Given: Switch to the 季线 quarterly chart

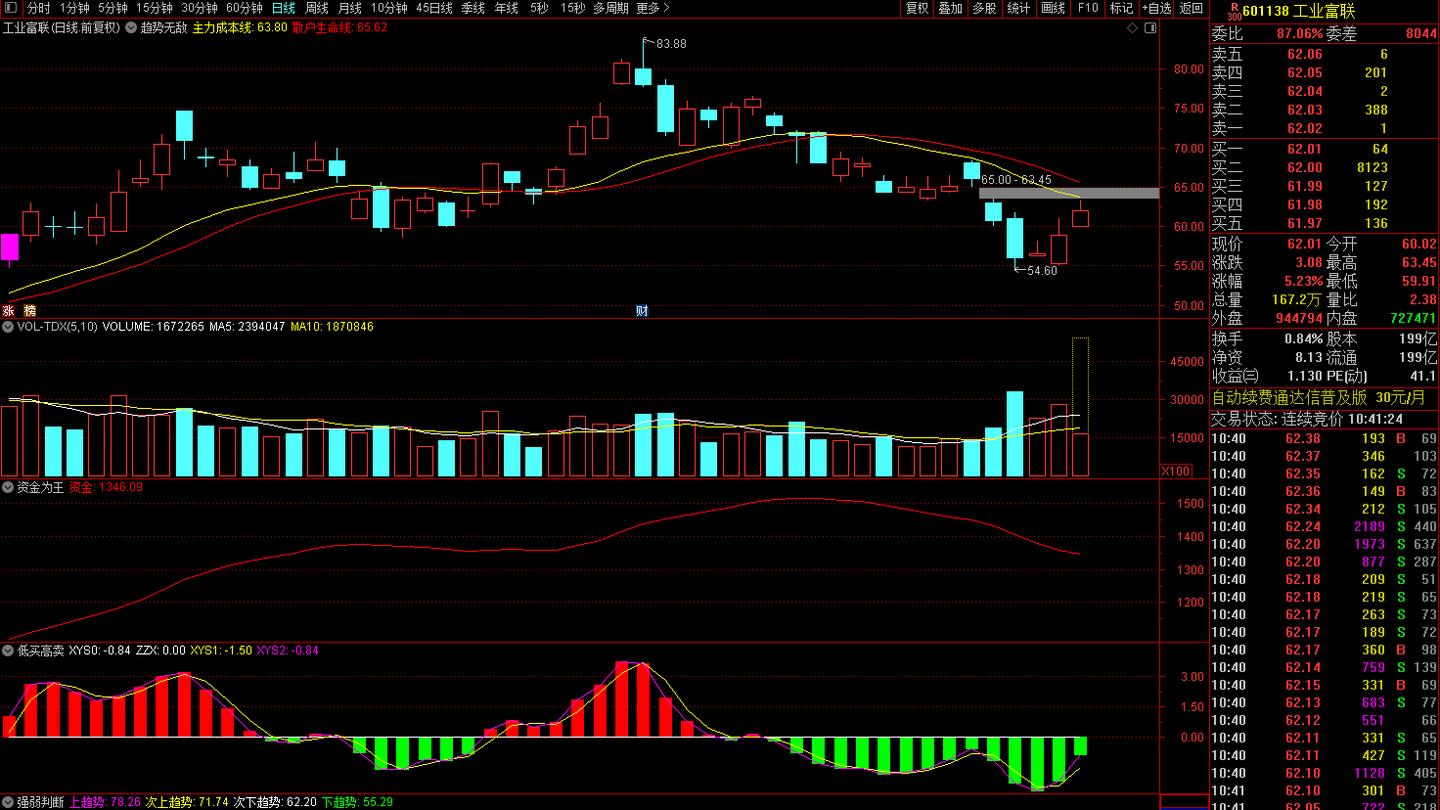Looking at the screenshot, I should [x=473, y=8].
